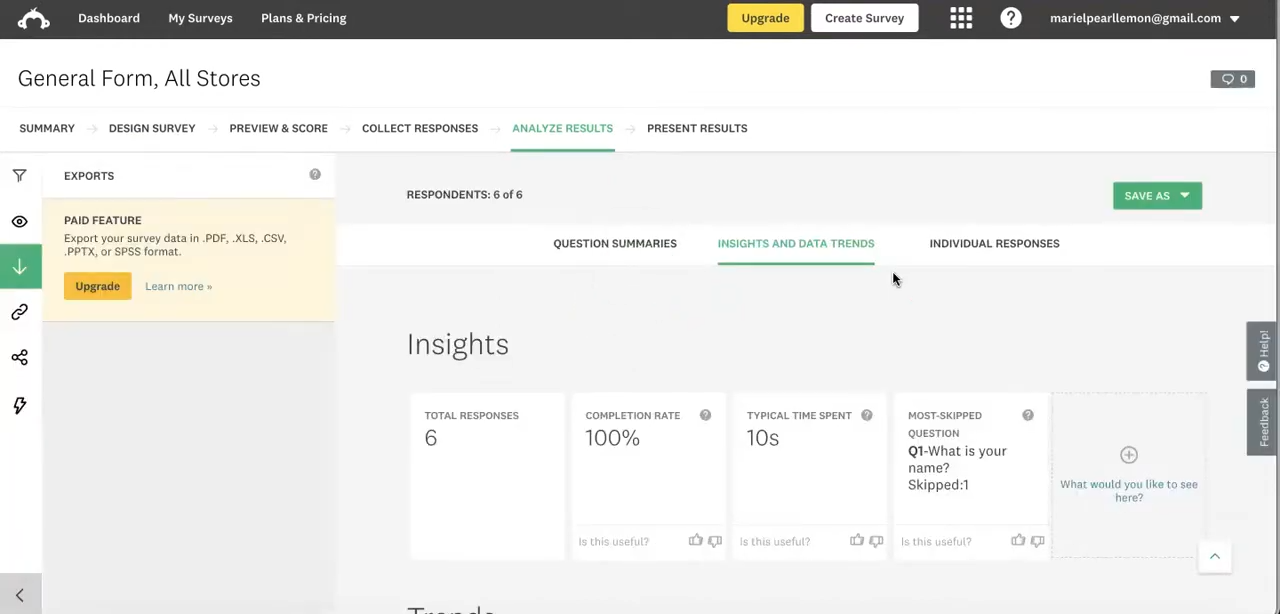Open the help question mark icon
Viewport: 1280px width, 614px height.
1011,18
